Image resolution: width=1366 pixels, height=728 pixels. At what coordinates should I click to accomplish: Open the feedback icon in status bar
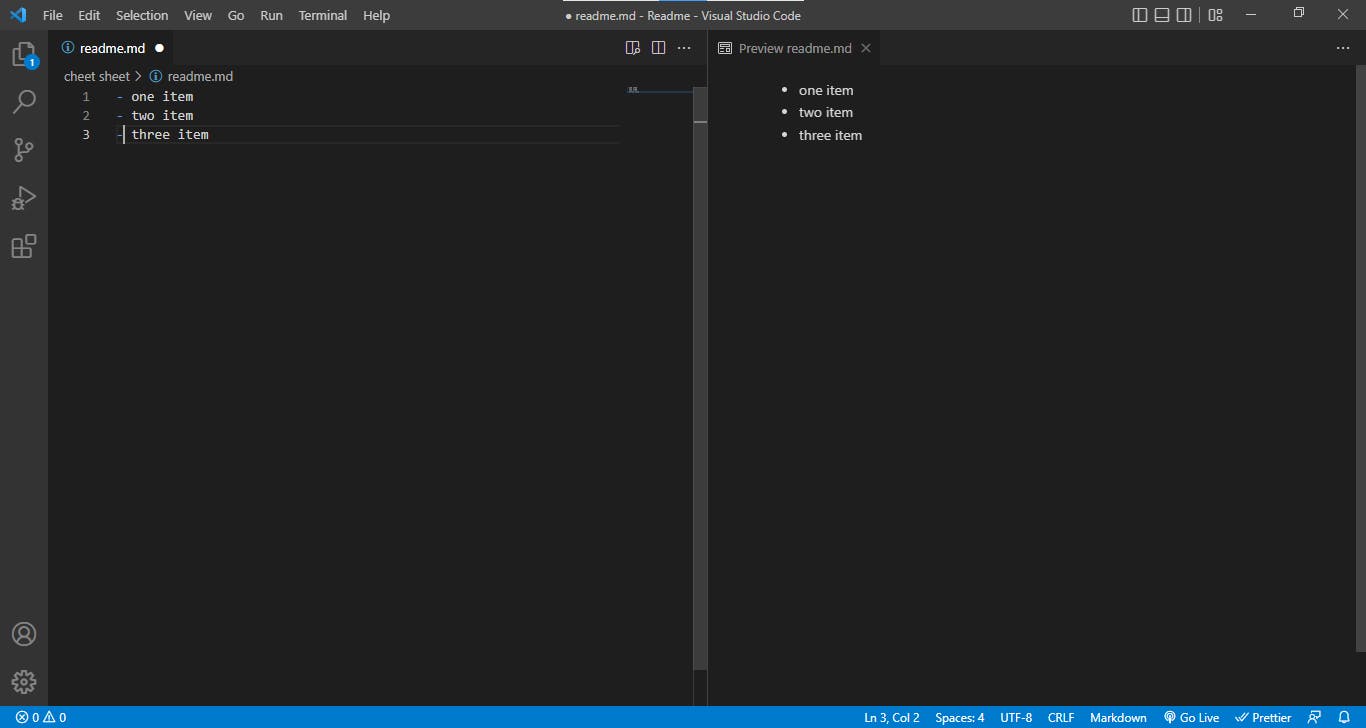[1315, 717]
